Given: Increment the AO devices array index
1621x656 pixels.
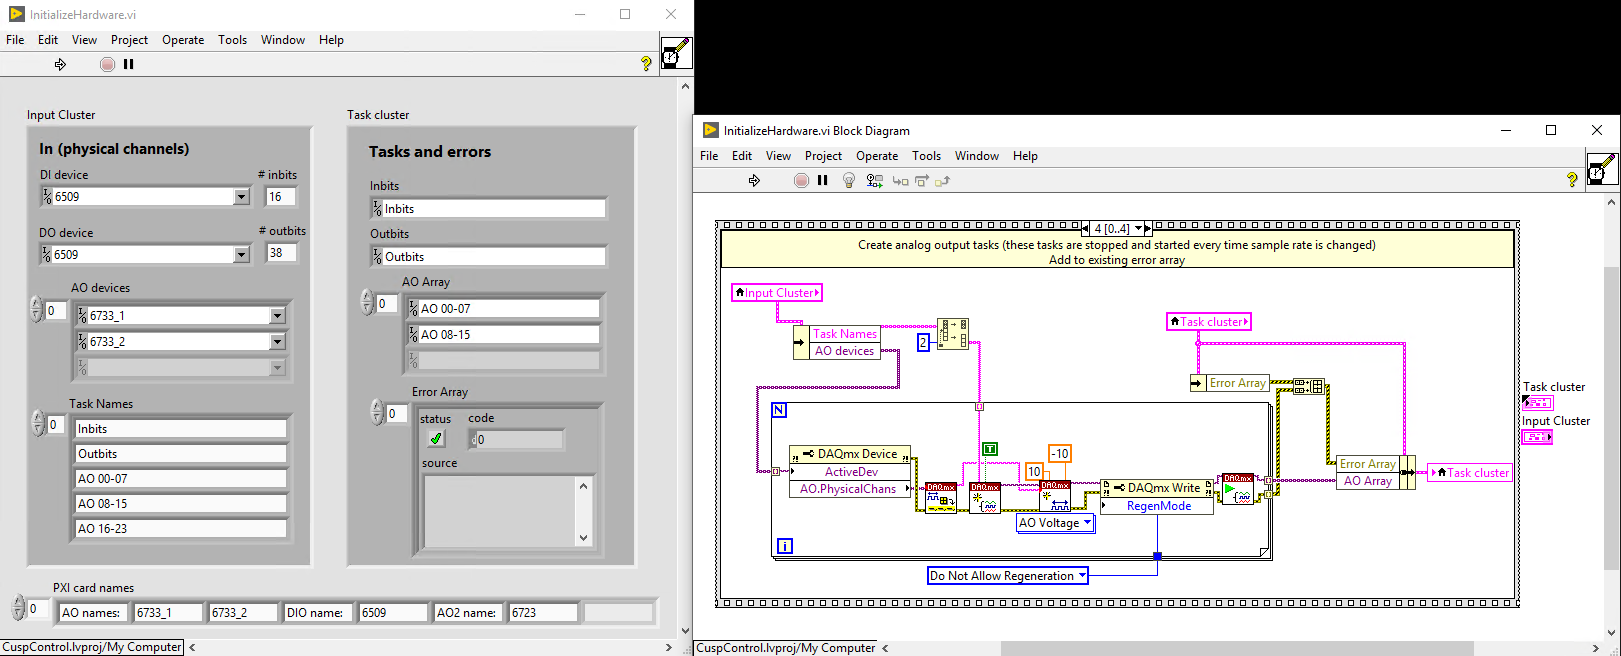Looking at the screenshot, I should click(36, 304).
